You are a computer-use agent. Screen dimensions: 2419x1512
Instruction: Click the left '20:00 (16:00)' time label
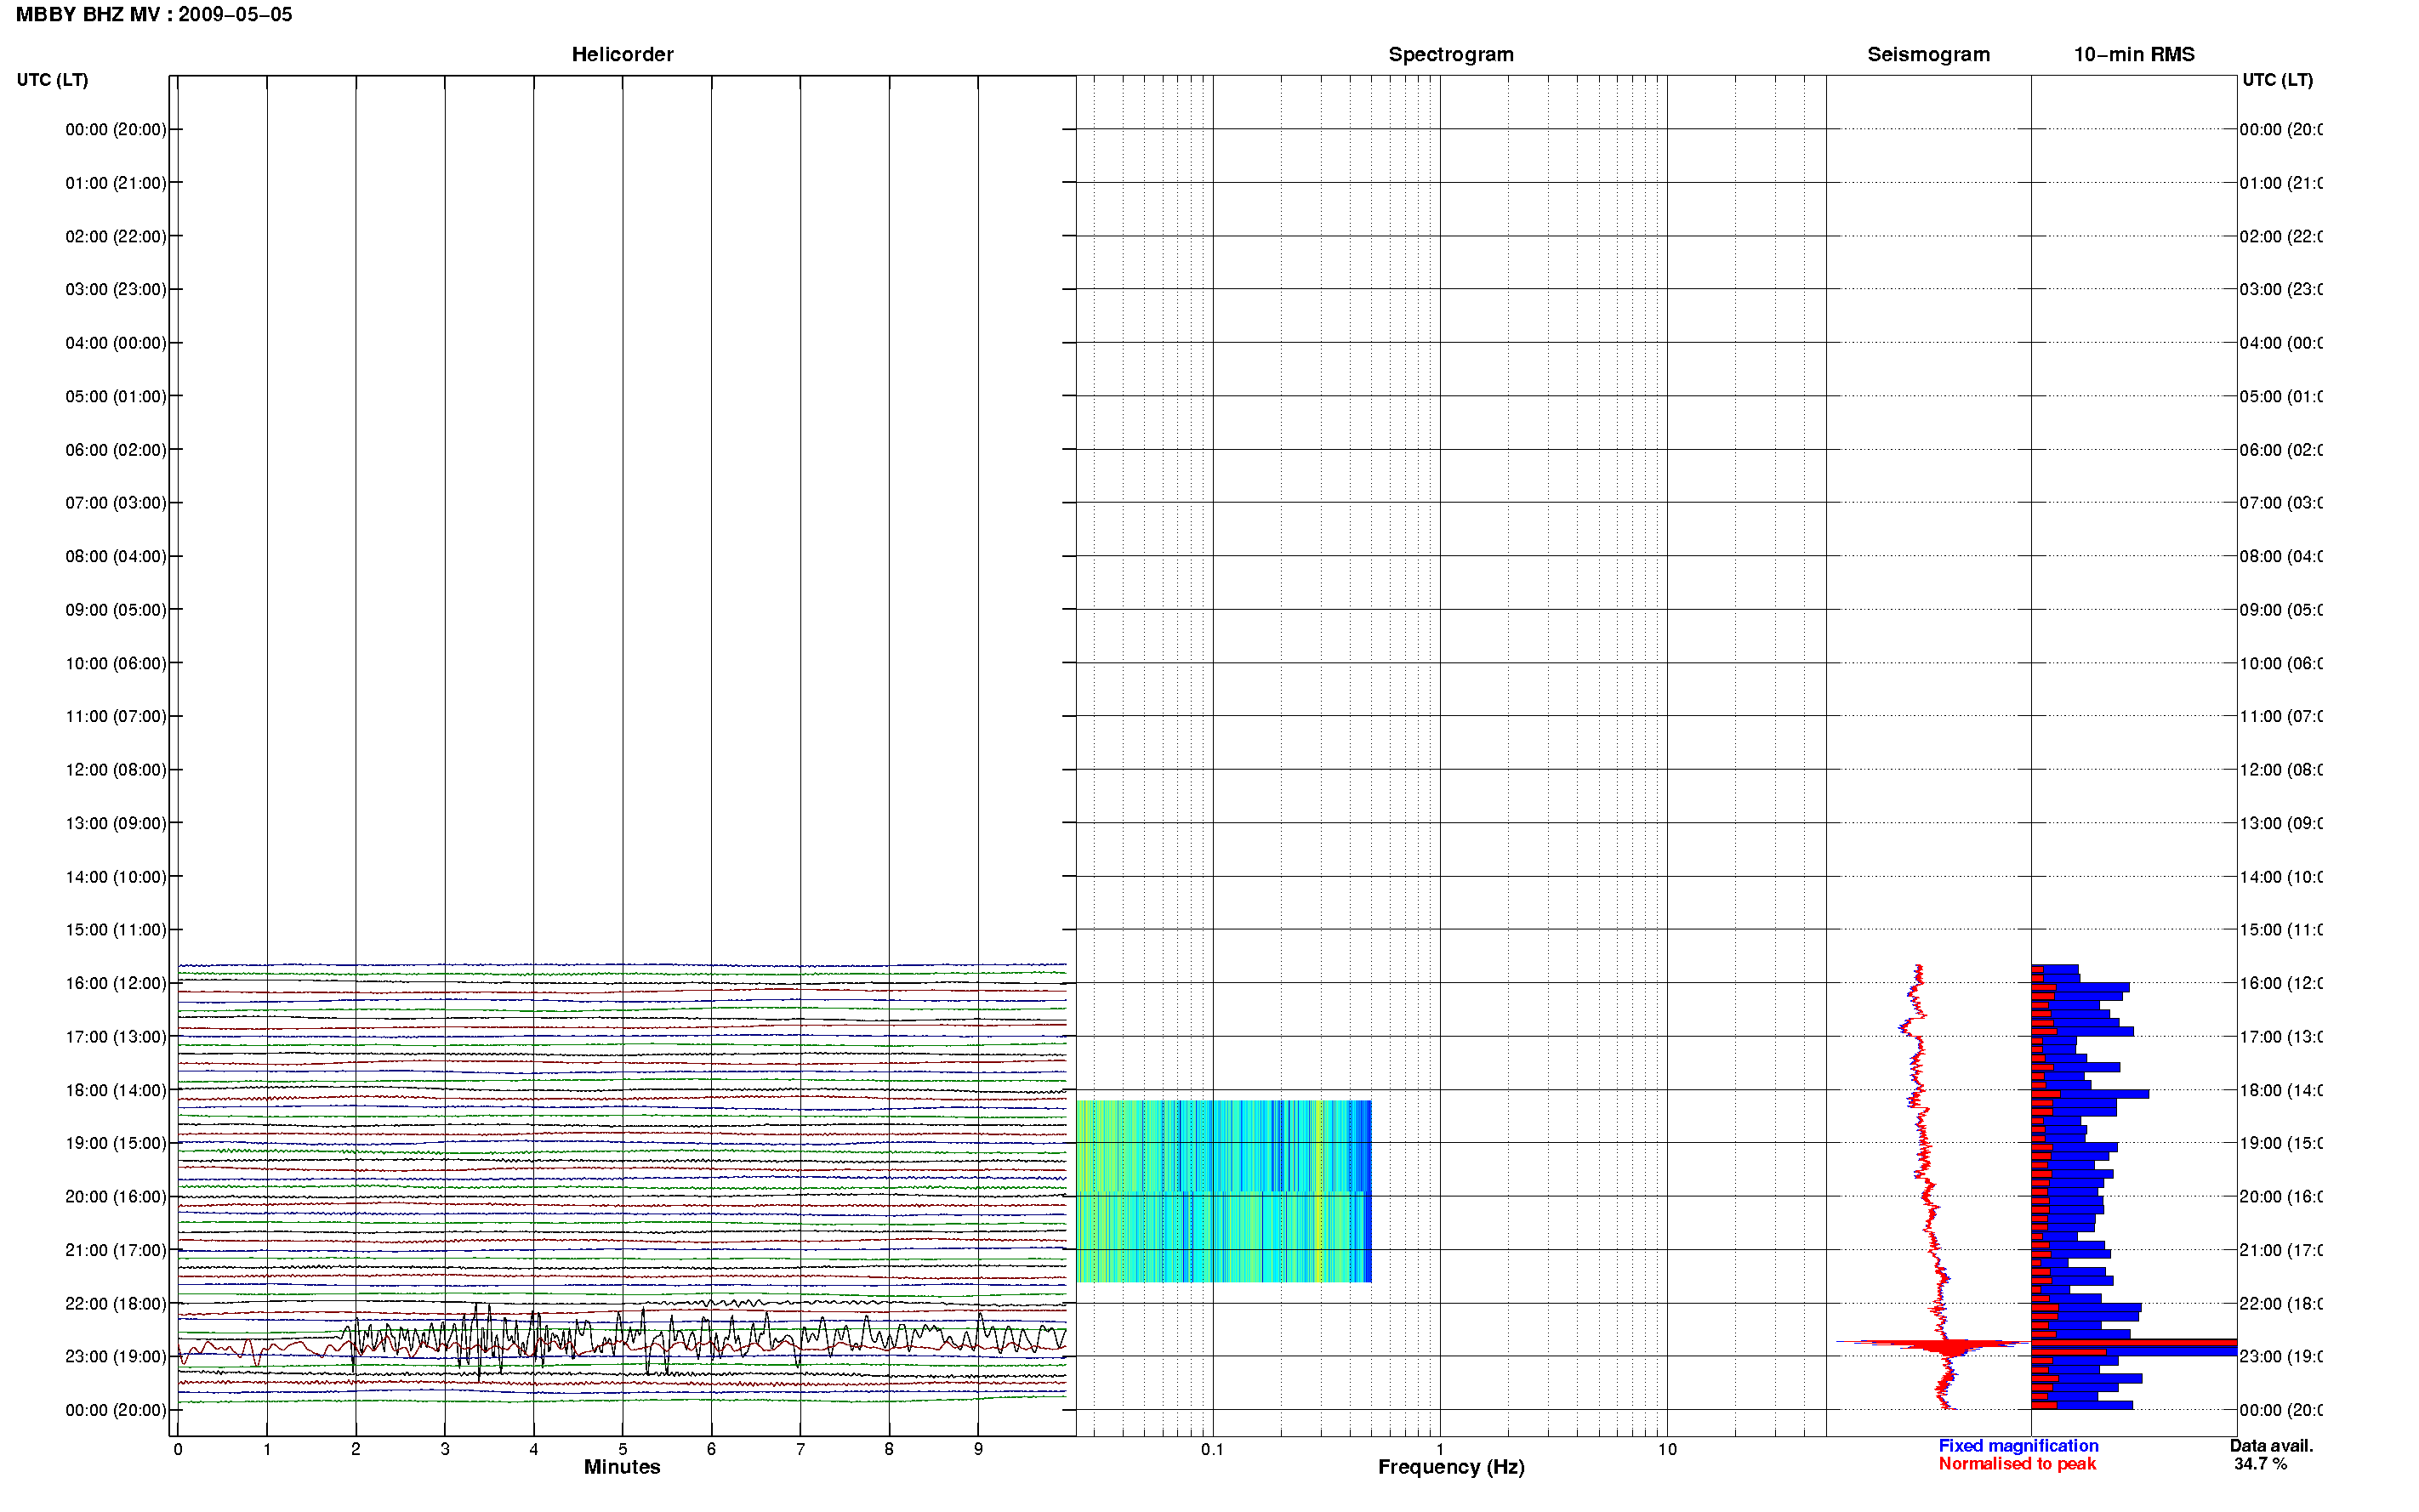click(x=116, y=1197)
